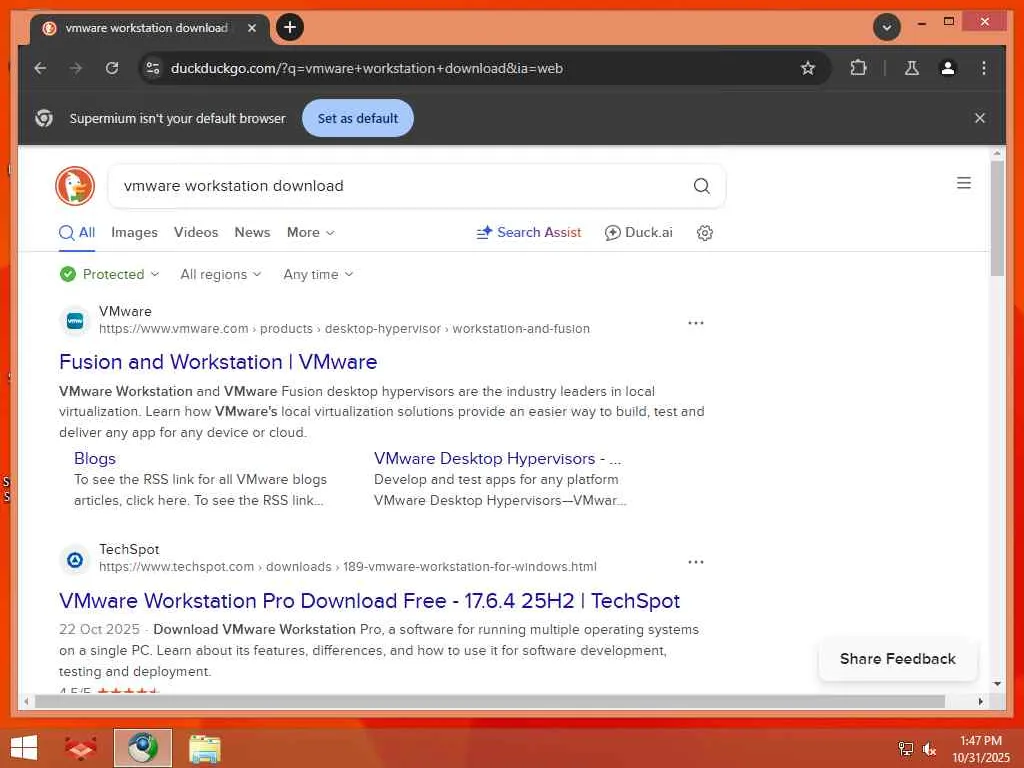Click the horizontal scrollbar right arrow
This screenshot has width=1024, height=768.
point(980,701)
